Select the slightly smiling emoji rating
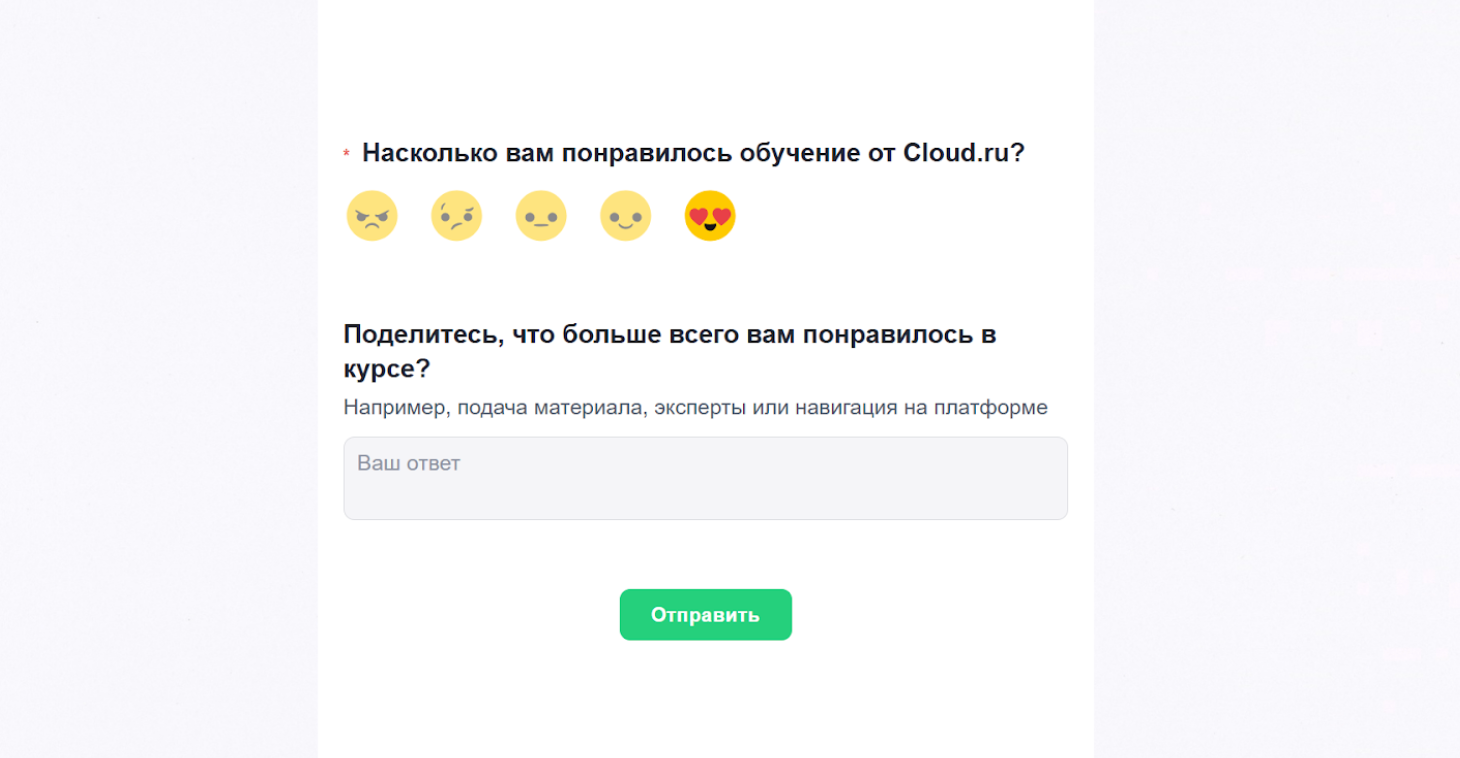1460x758 pixels. (625, 216)
